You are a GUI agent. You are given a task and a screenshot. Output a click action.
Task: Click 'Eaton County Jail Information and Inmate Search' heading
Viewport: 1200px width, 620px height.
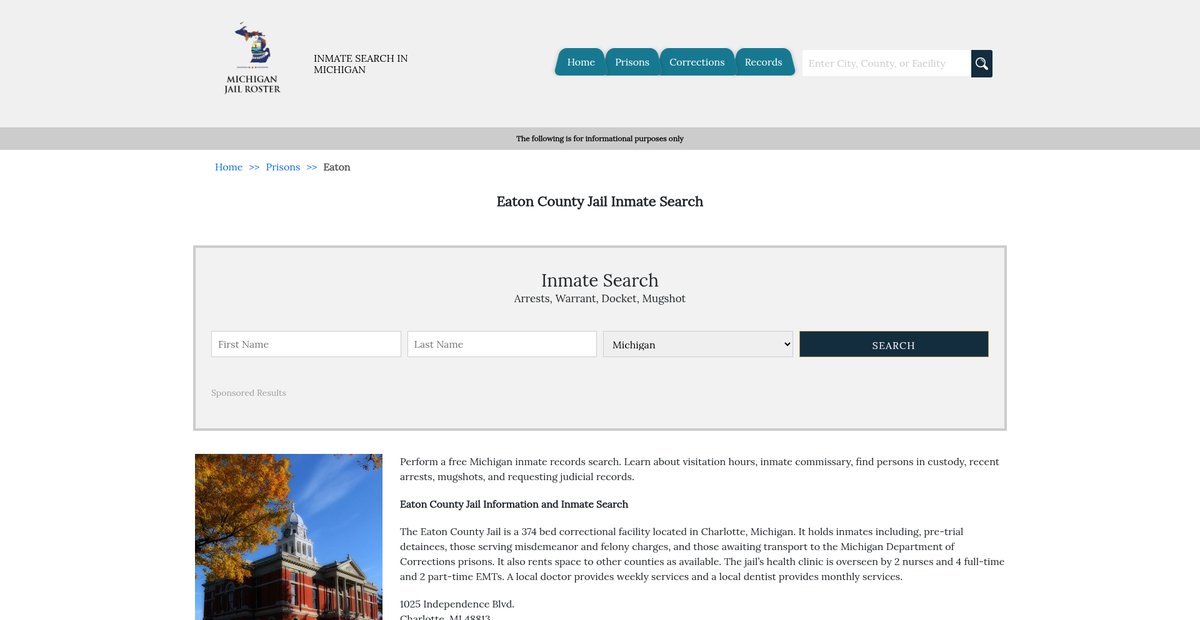(514, 504)
